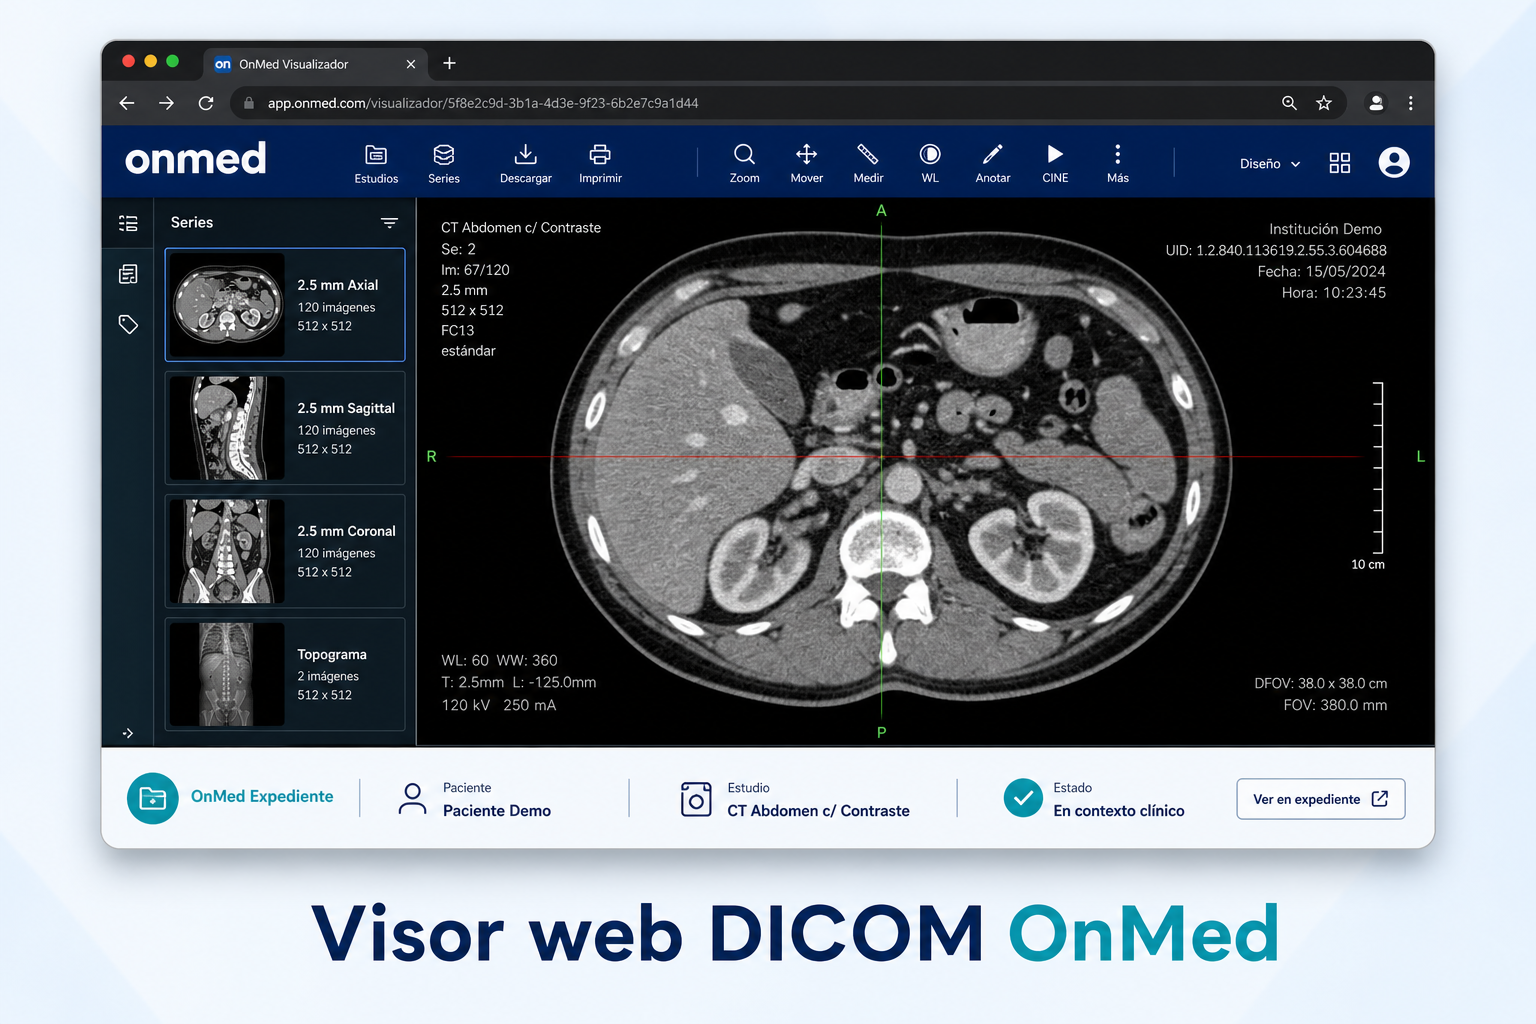This screenshot has height=1024, width=1536.
Task: Click the Institución Demo text
Action: (1325, 229)
